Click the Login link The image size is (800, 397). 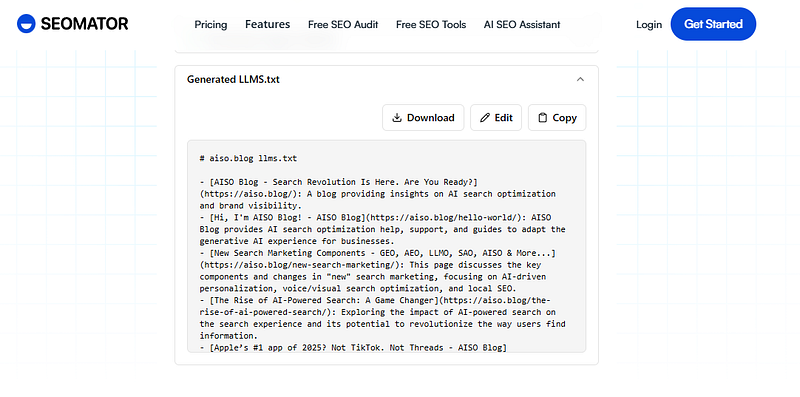(649, 24)
